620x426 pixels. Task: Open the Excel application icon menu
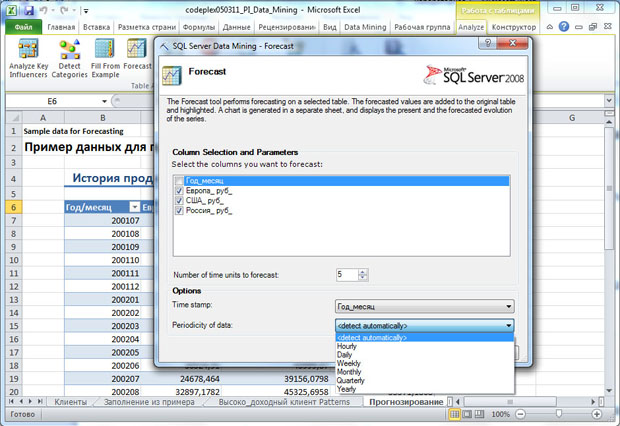point(11,10)
